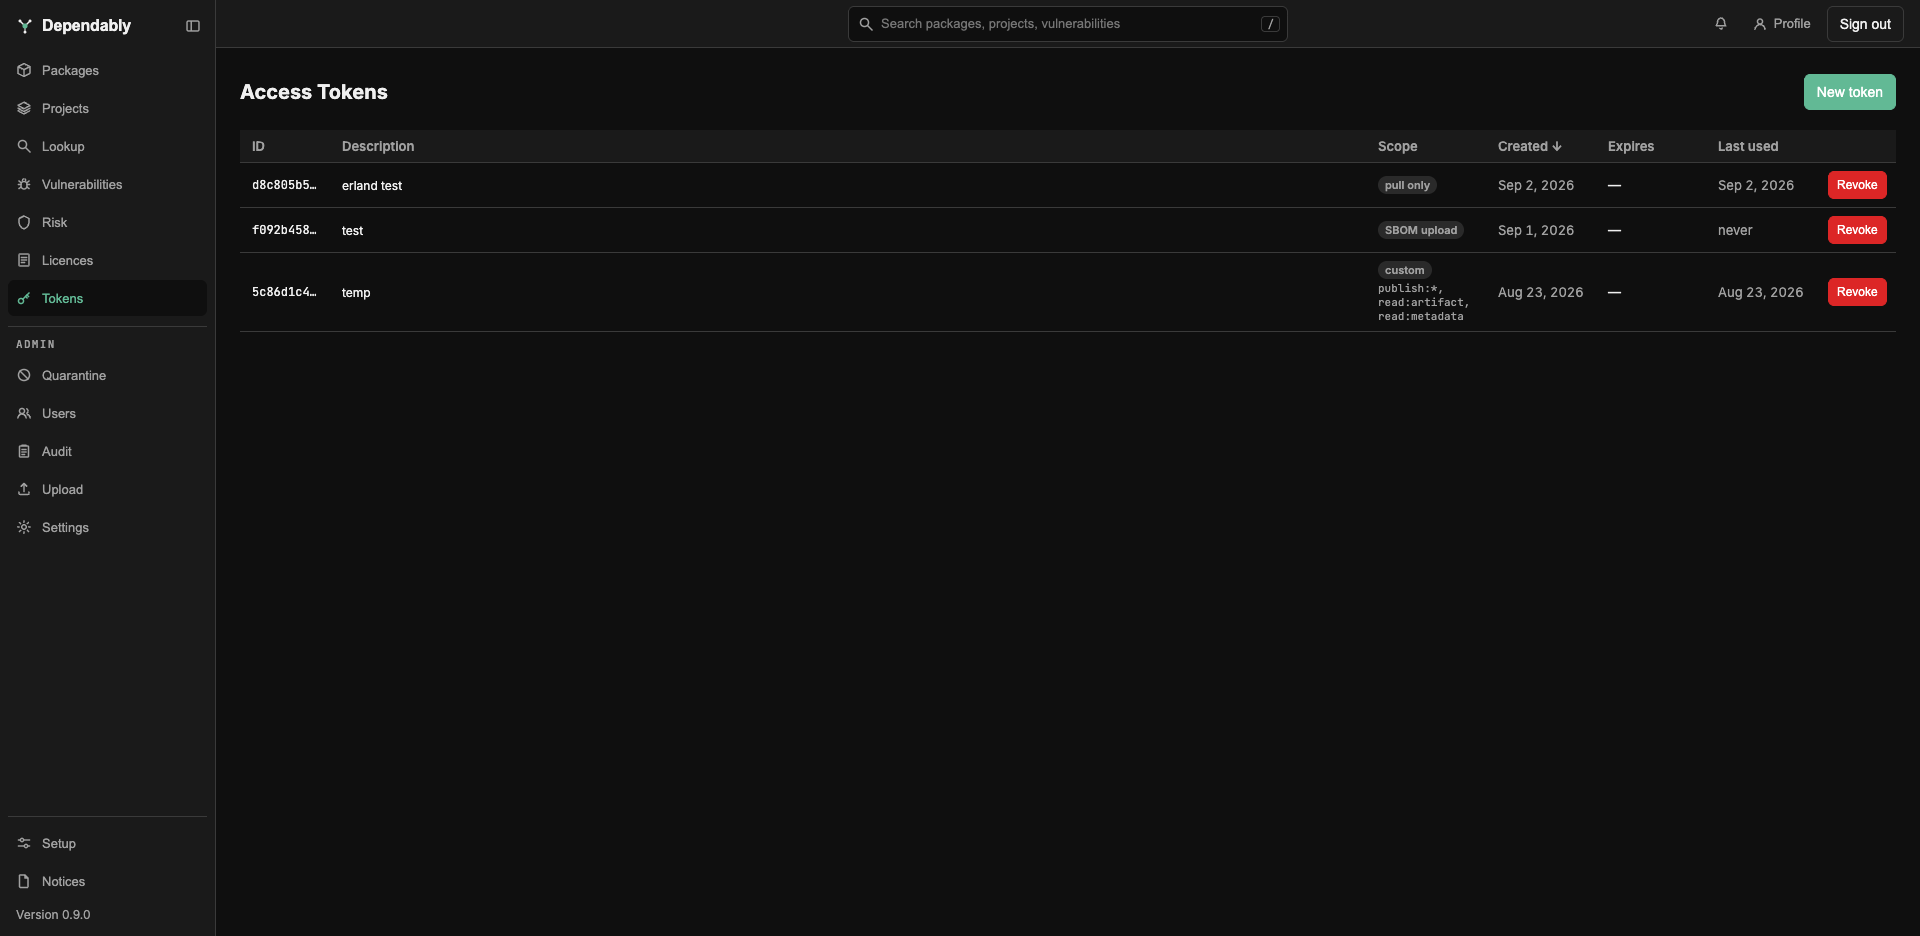Click the Packages box icon
Screen dimensions: 1920x936
pyautogui.click(x=24, y=71)
